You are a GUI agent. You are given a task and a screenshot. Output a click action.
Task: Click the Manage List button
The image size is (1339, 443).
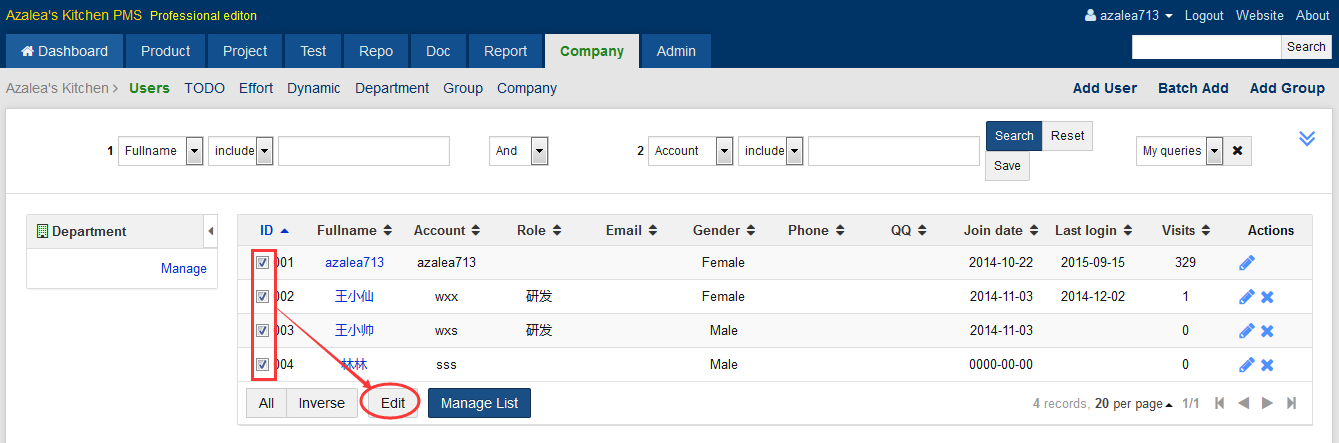[x=479, y=403]
